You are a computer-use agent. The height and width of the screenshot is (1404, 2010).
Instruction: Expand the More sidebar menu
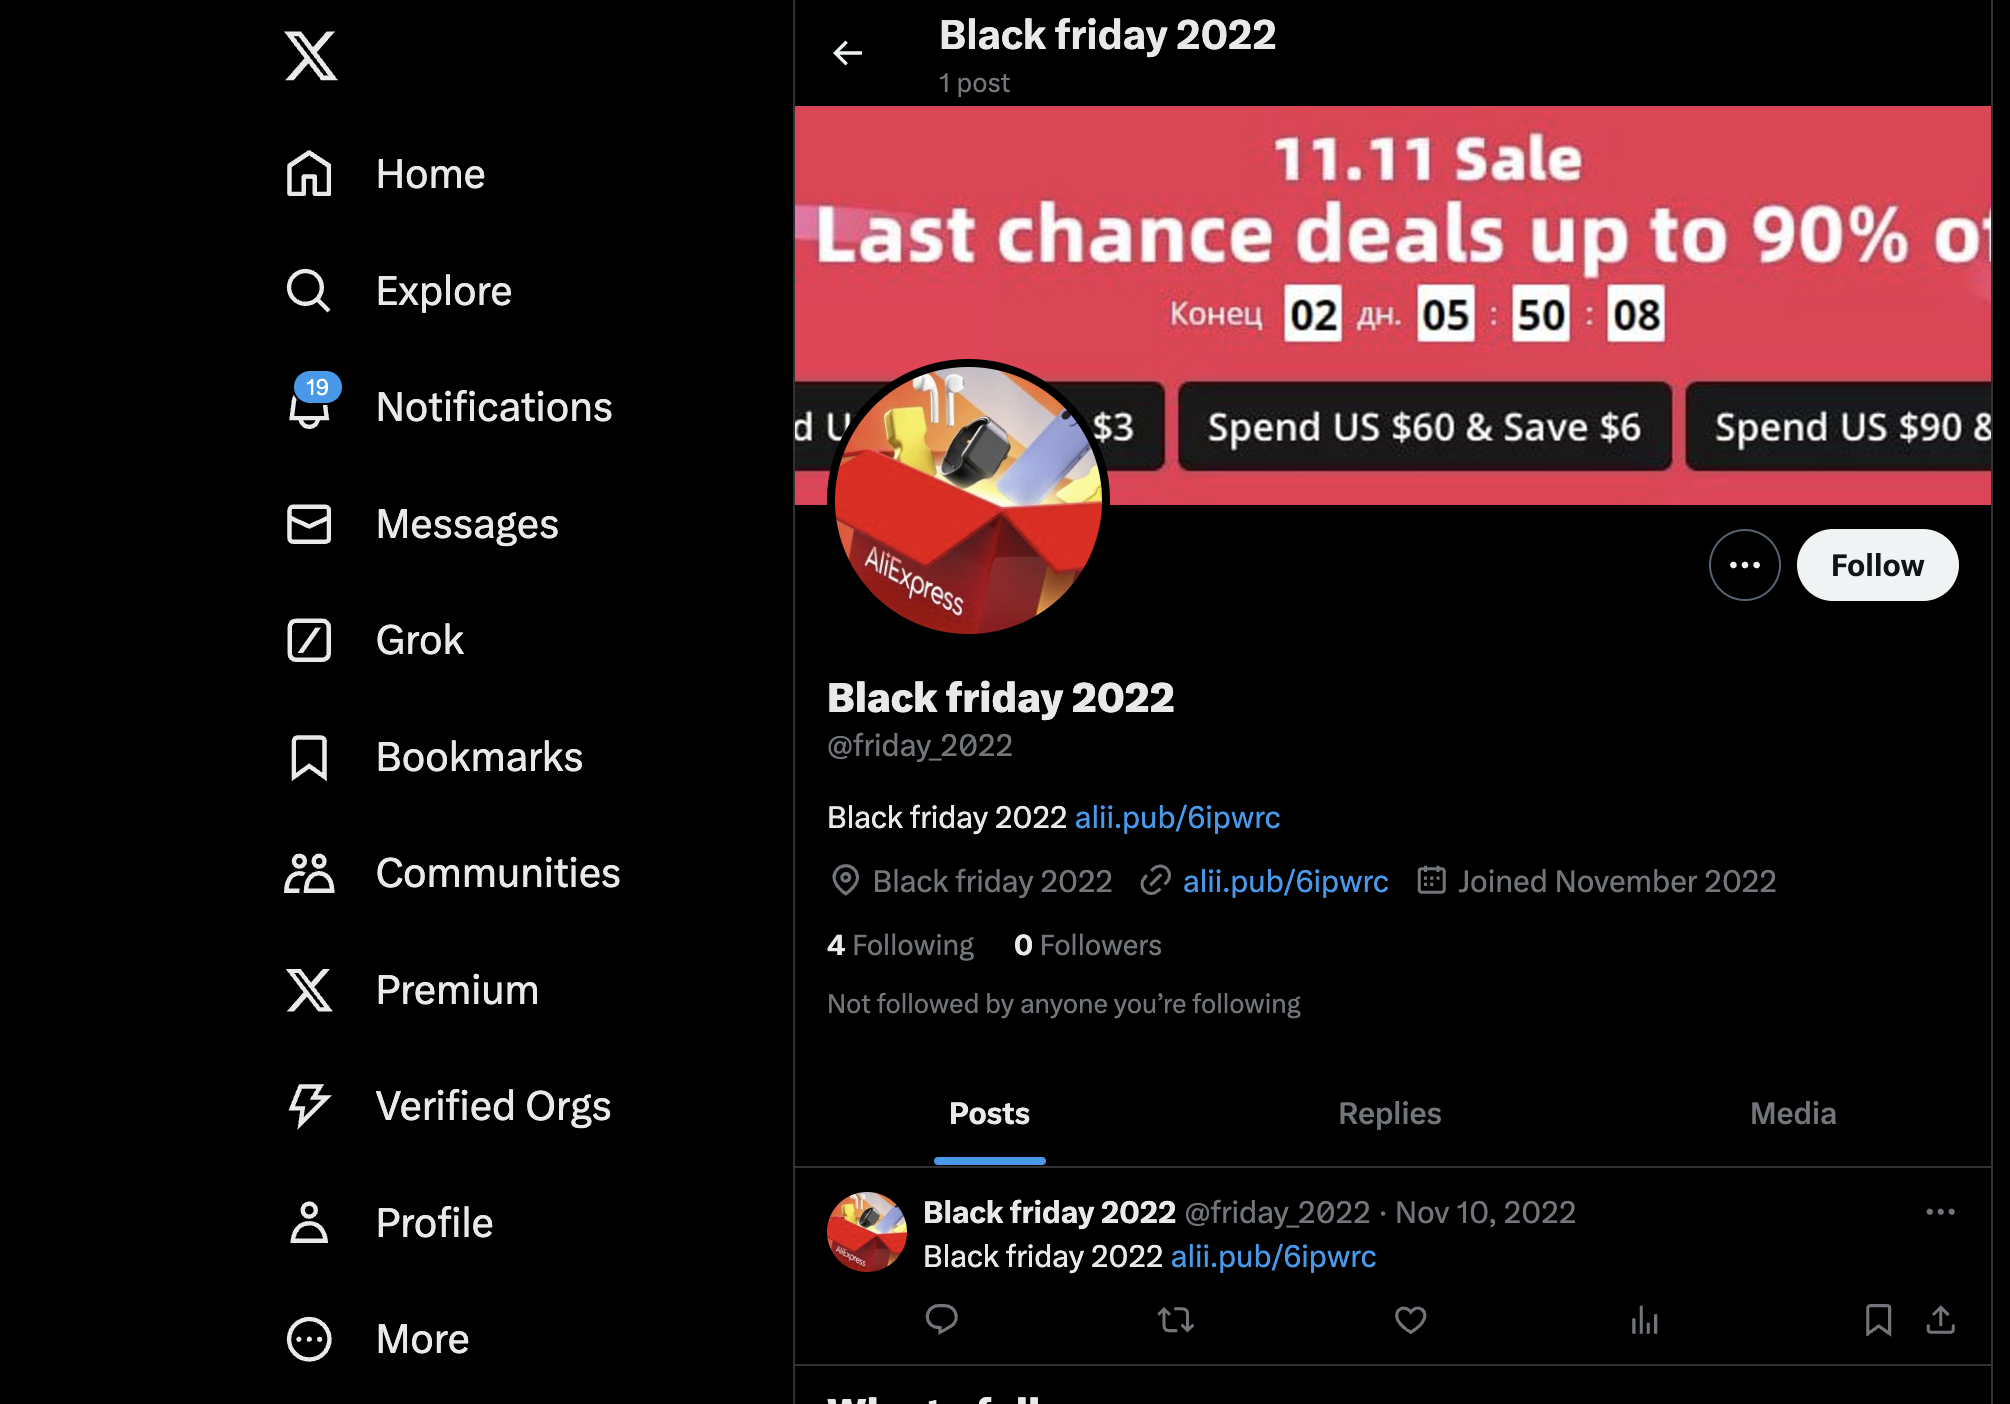pos(377,1339)
